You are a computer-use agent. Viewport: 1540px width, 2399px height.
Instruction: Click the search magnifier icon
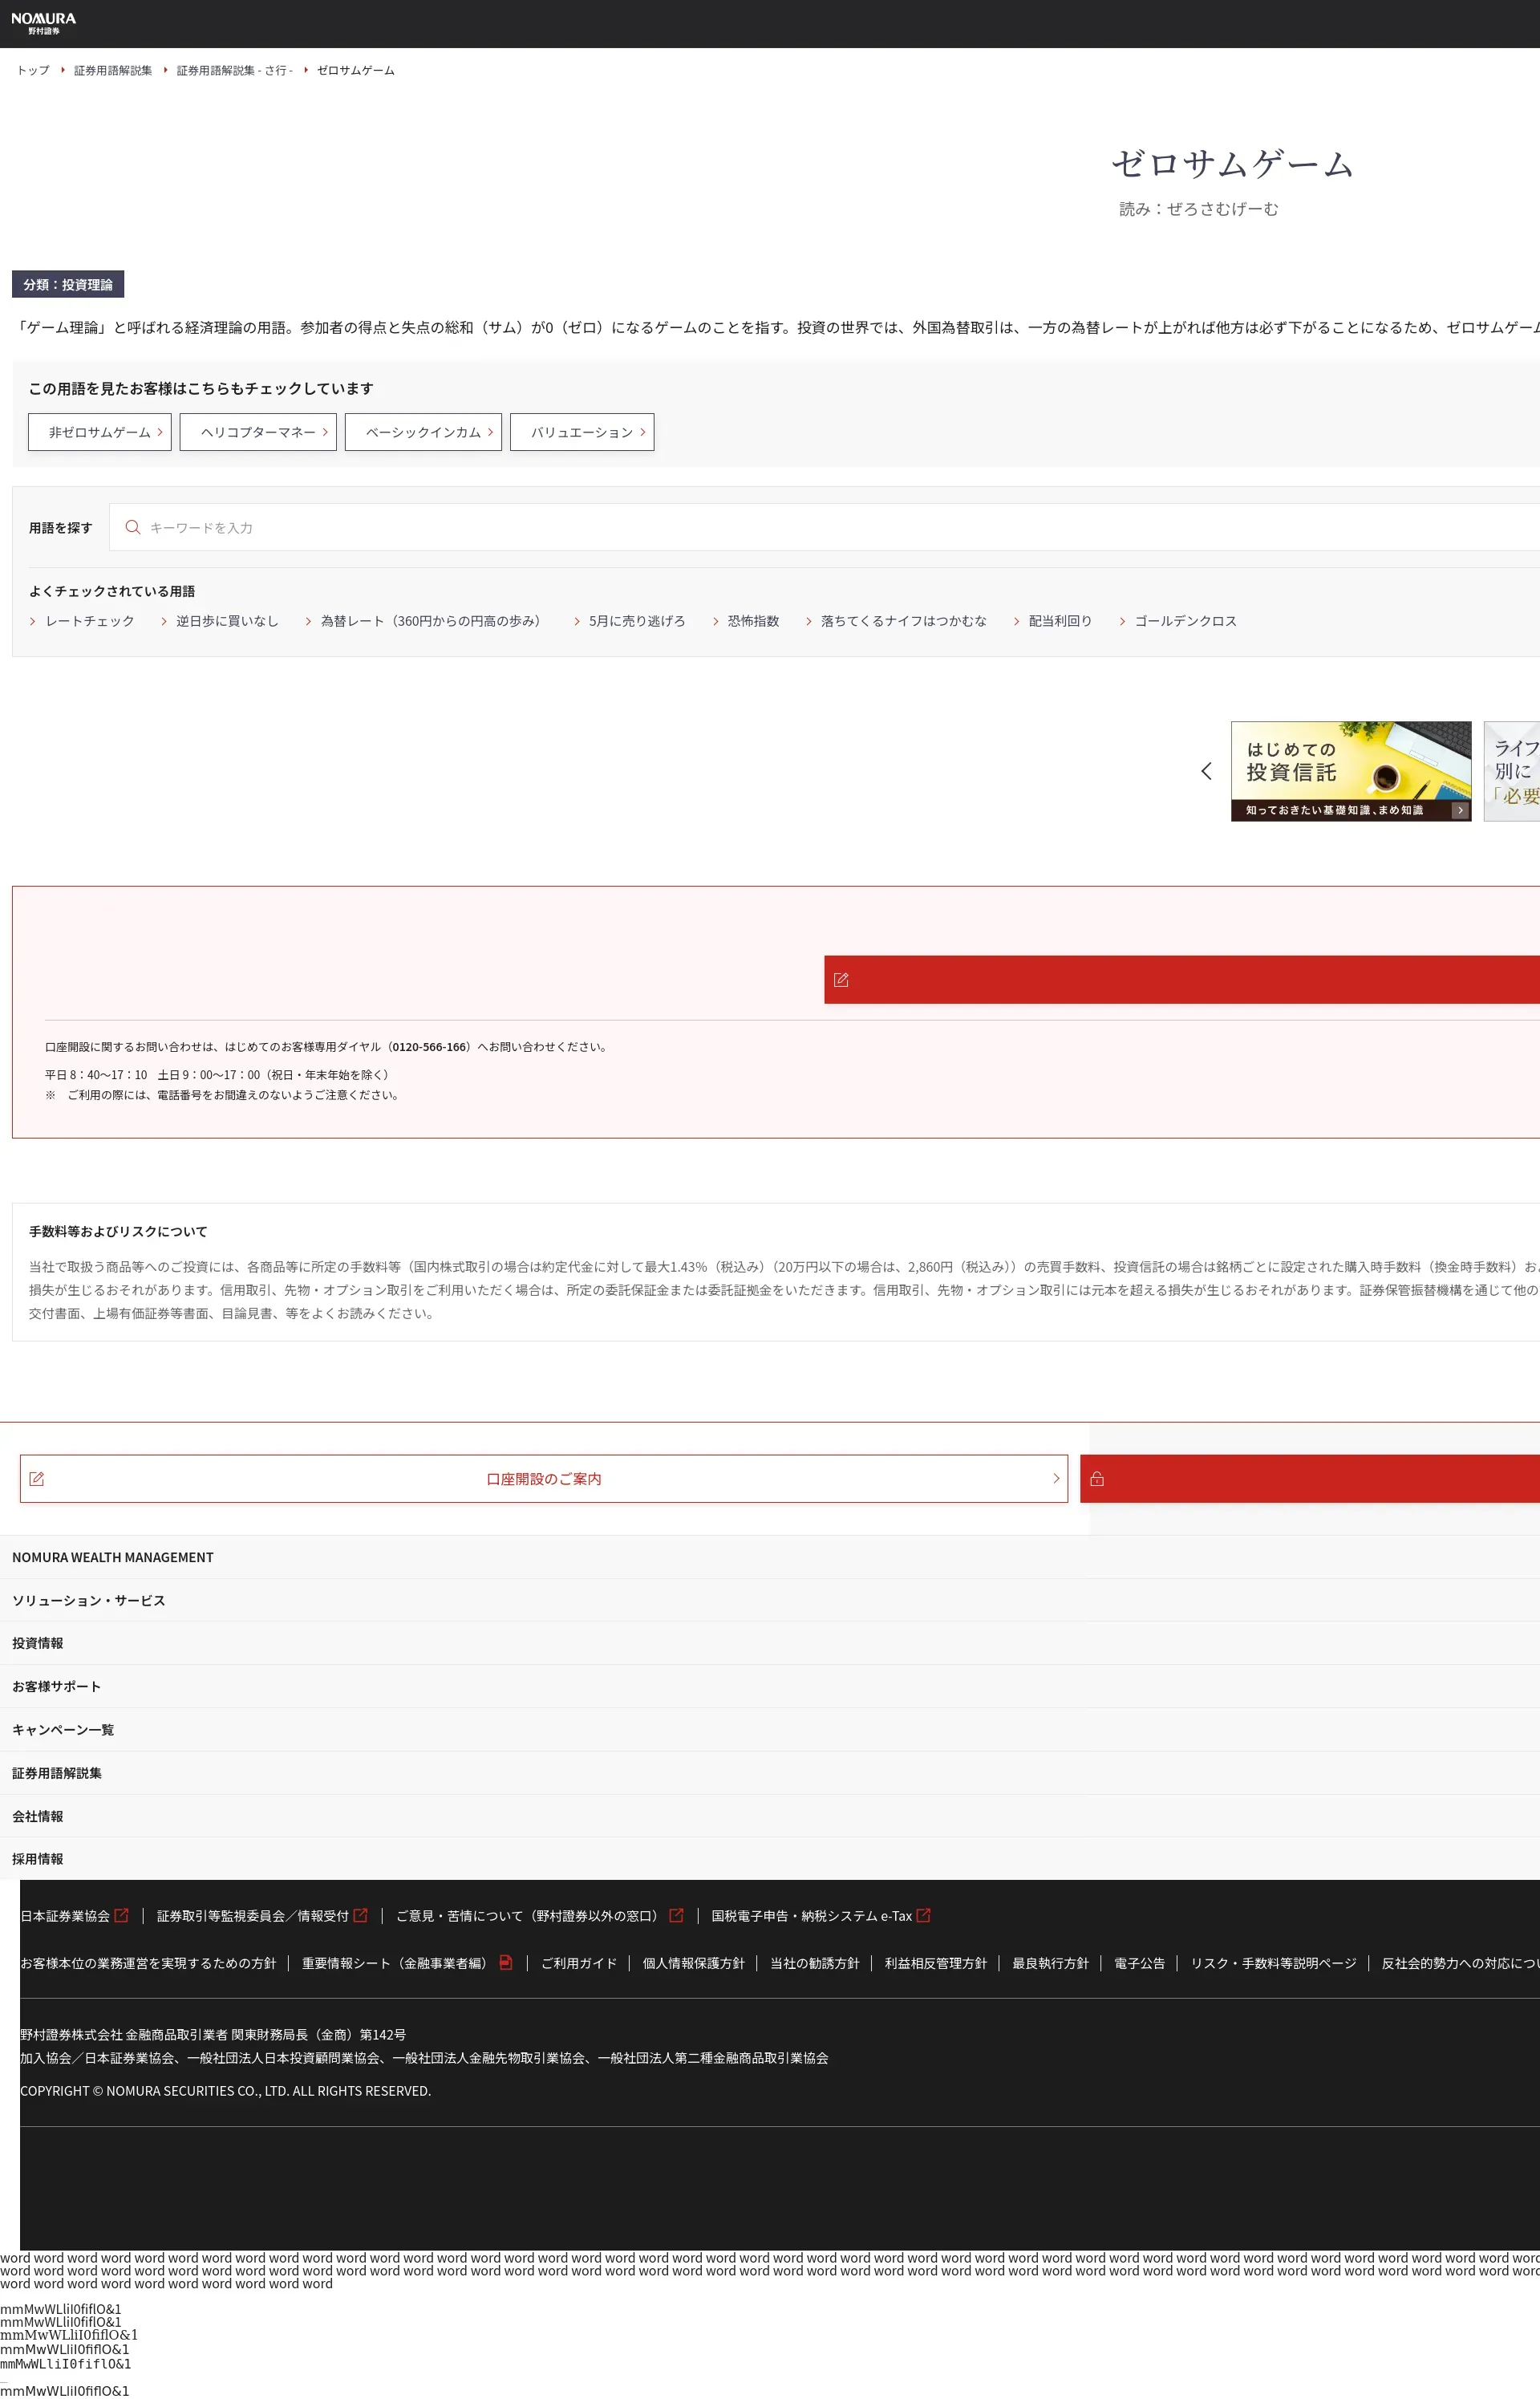click(132, 527)
